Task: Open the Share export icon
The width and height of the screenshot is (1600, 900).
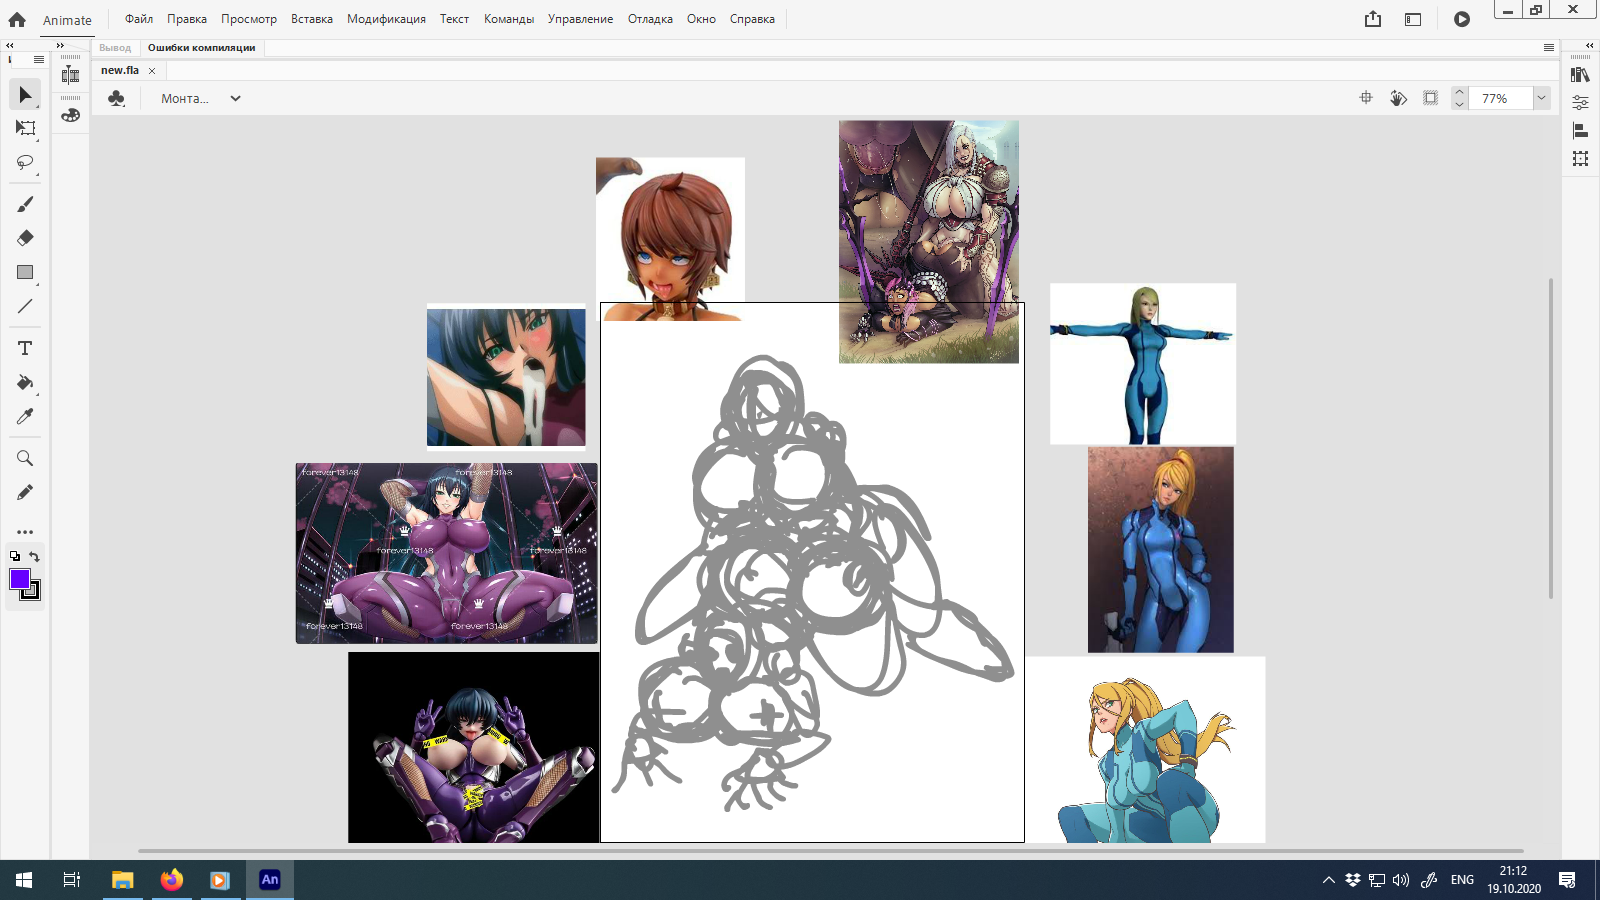Action: coord(1373,19)
